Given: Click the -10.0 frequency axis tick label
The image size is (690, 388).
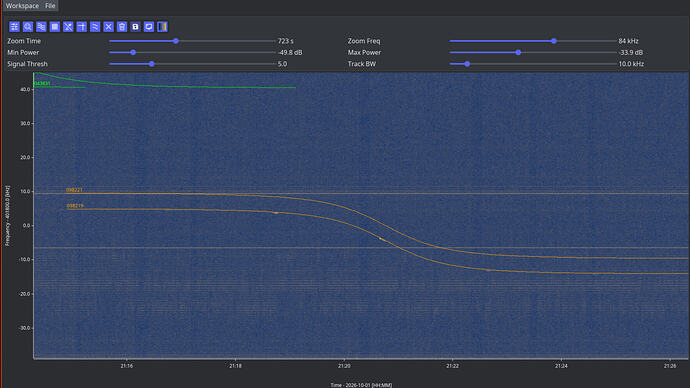Looking at the screenshot, I should [24, 260].
